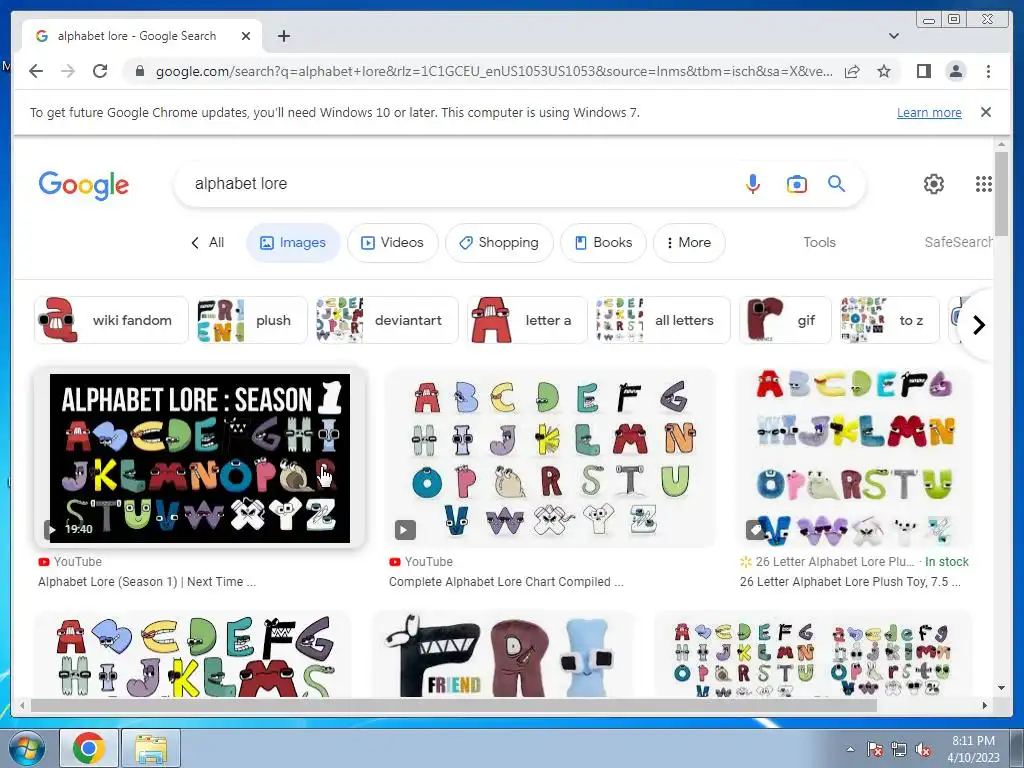Click the Google logo
This screenshot has width=1024, height=768.
84,185
